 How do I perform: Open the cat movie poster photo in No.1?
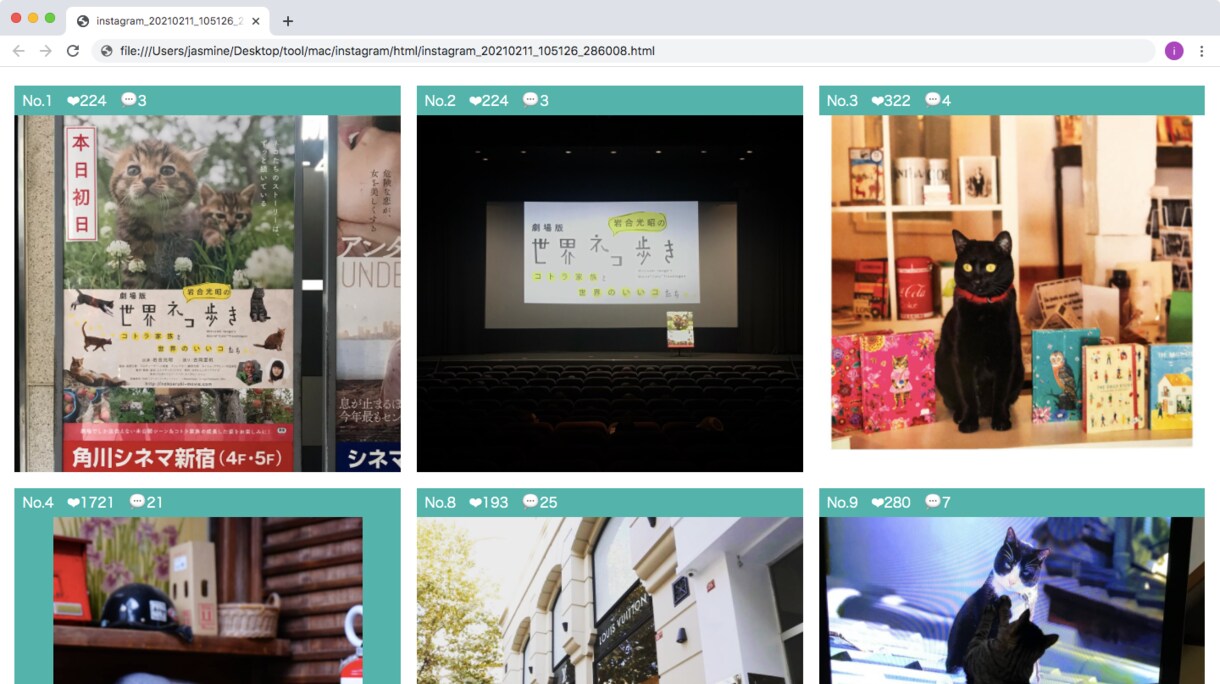coord(207,293)
